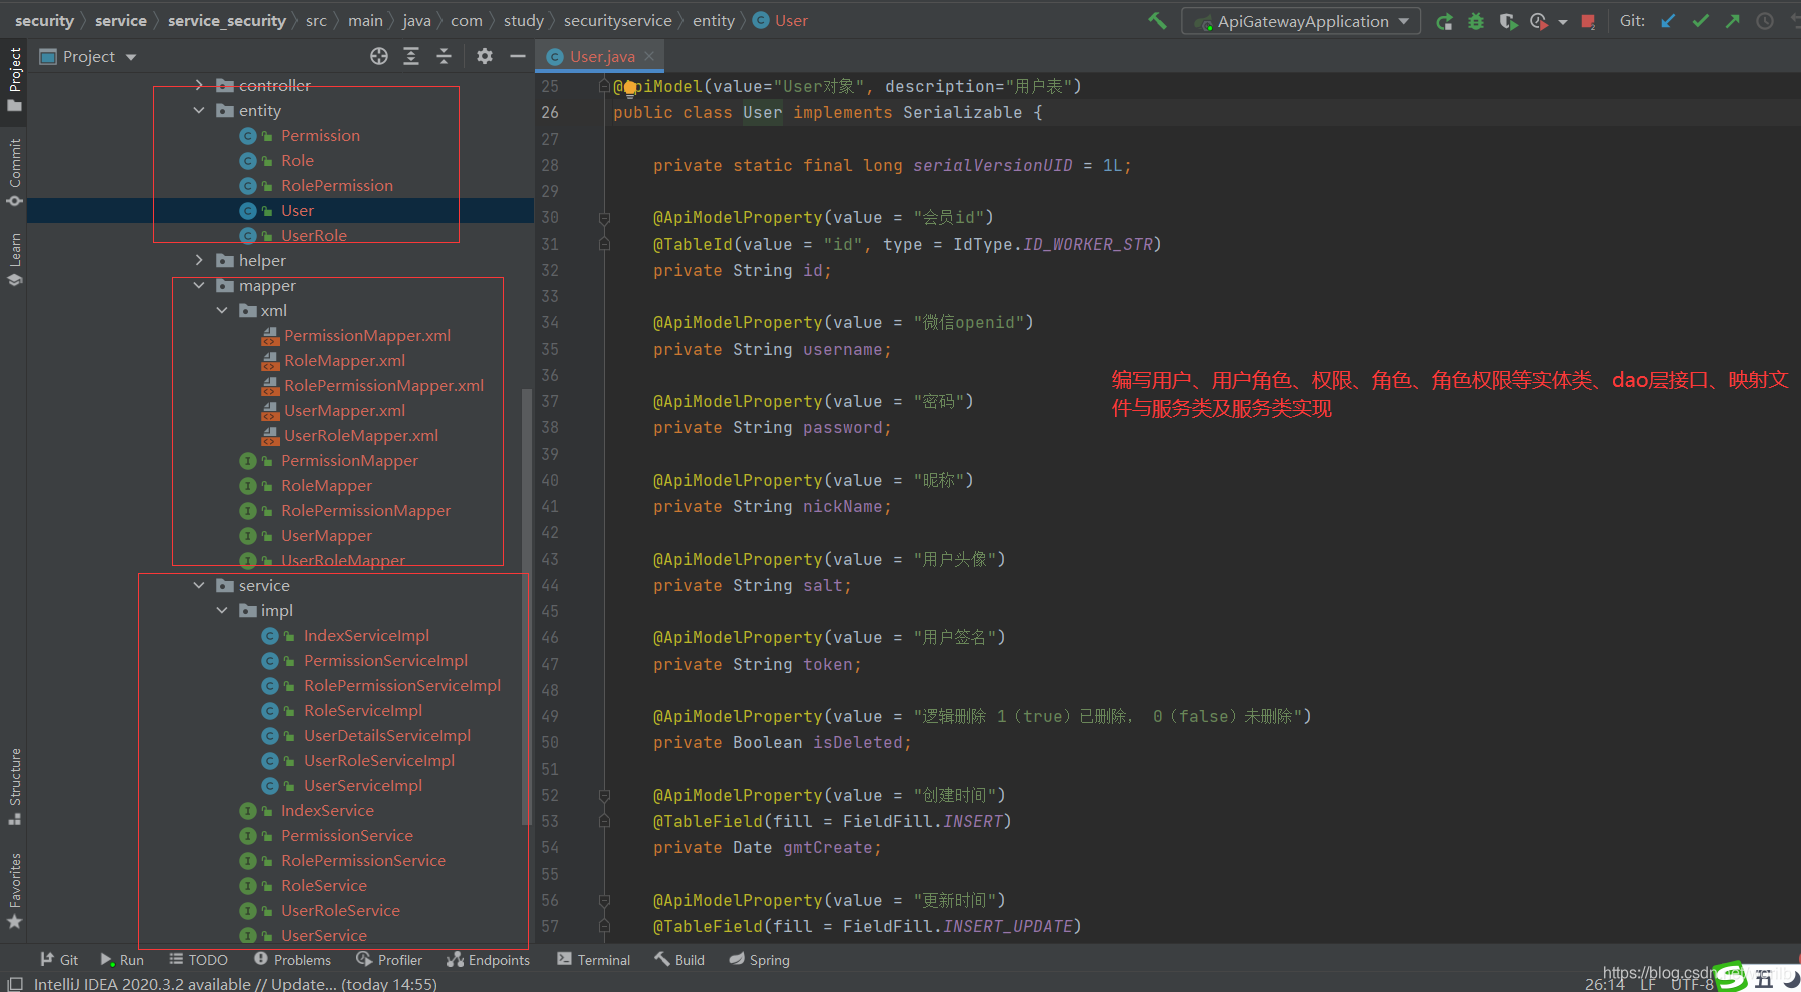Stop the running application red square
Image resolution: width=1801 pixels, height=992 pixels.
click(1588, 21)
